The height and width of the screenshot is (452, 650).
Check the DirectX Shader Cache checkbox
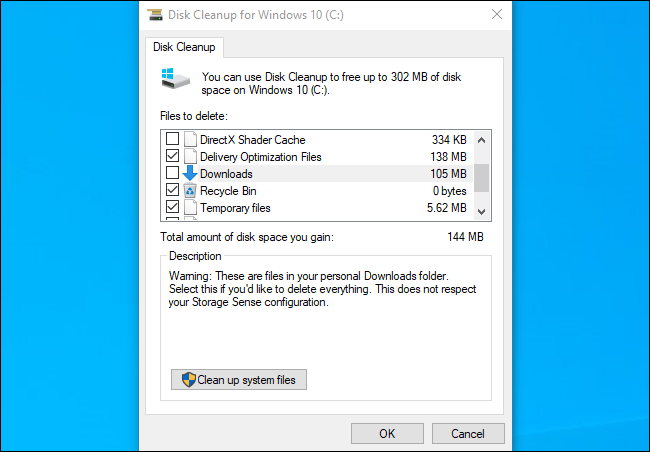point(172,139)
